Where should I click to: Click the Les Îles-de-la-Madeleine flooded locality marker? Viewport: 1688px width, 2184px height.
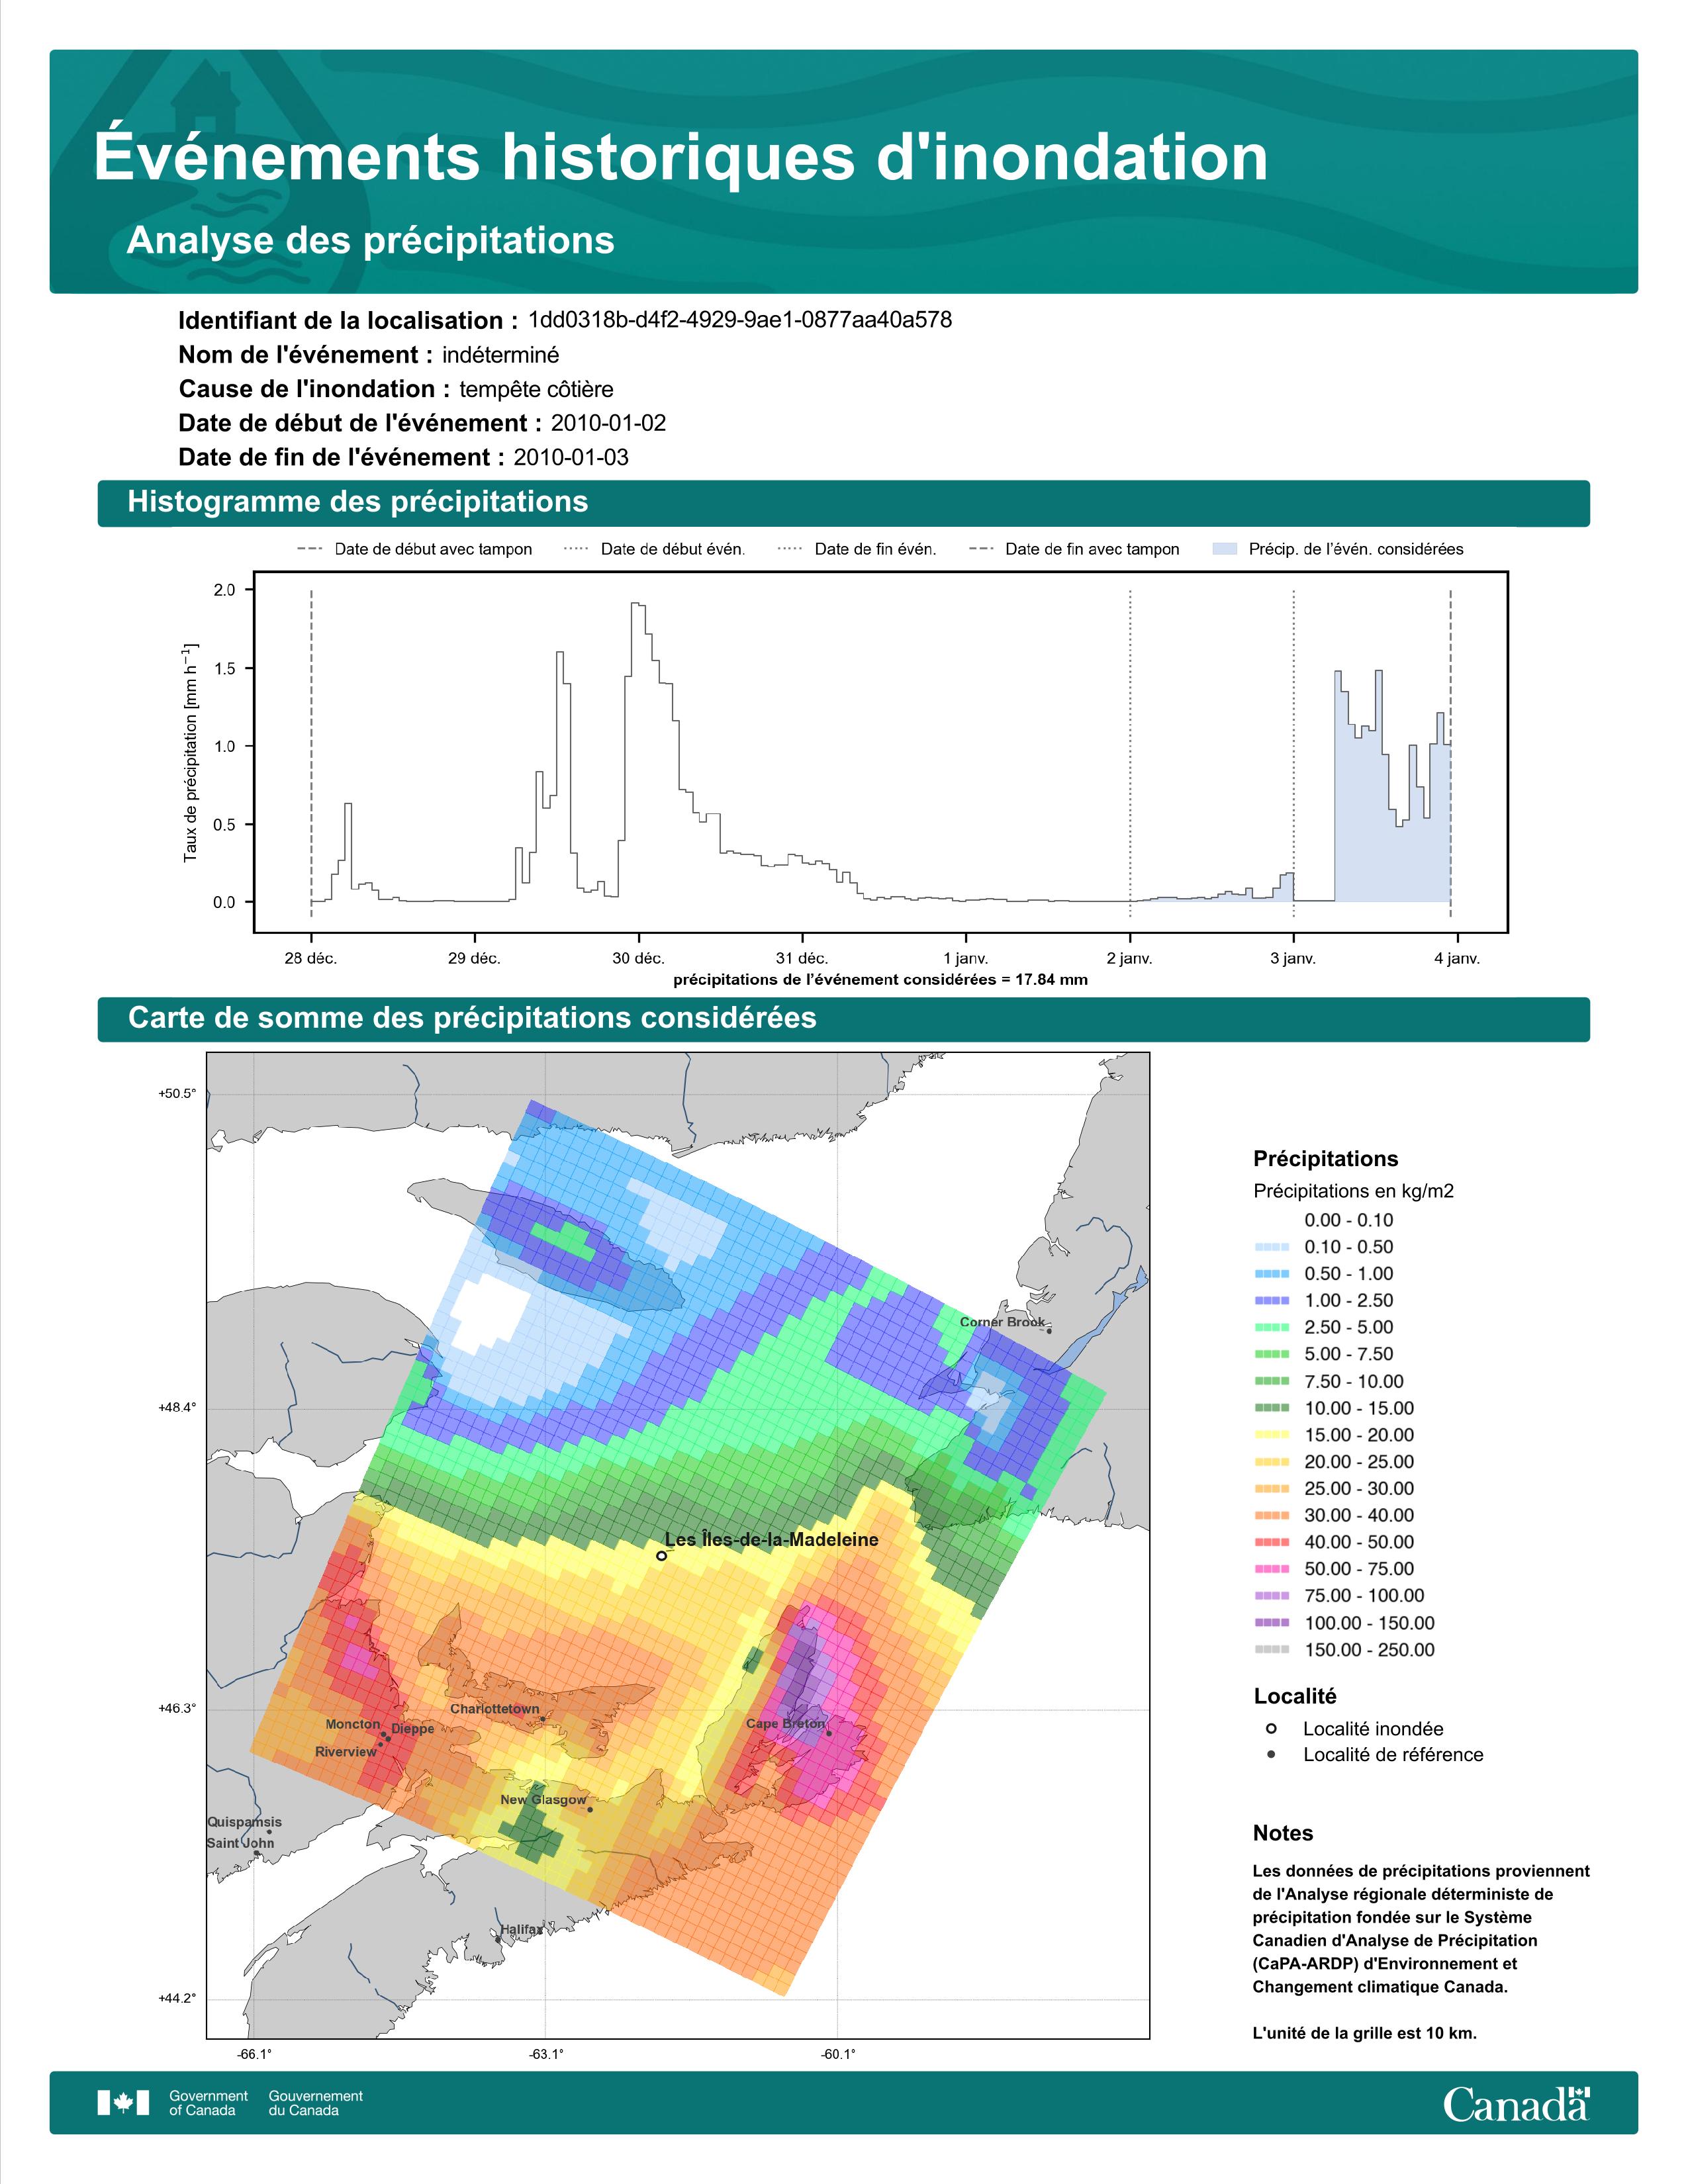coord(661,1556)
